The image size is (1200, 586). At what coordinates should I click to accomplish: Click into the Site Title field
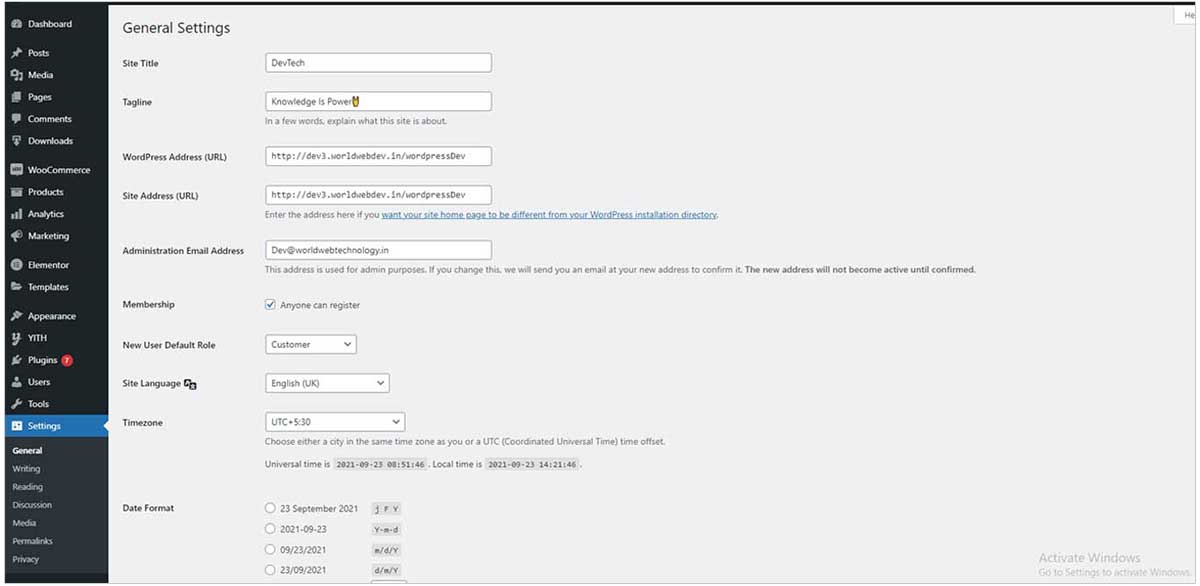378,62
